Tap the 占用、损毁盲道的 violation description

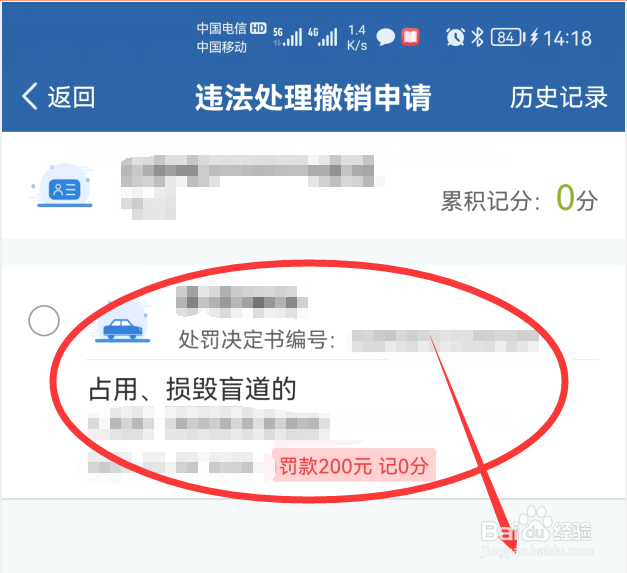pos(192,389)
